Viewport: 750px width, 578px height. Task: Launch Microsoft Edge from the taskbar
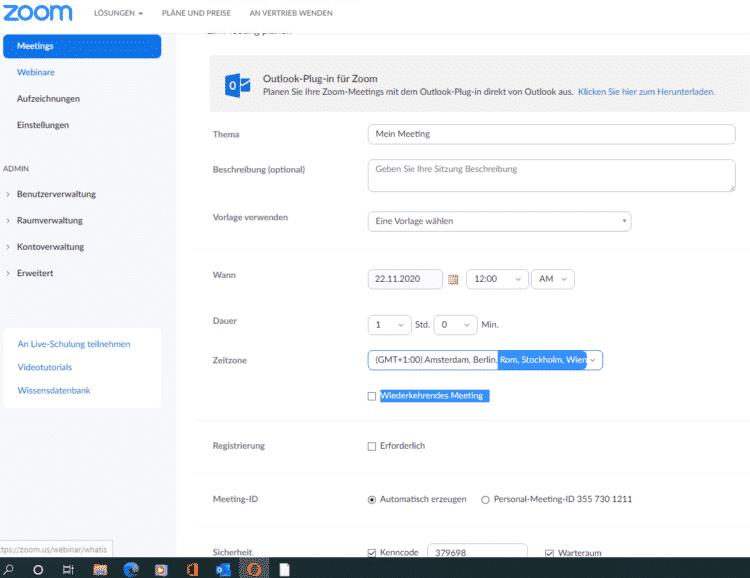click(x=131, y=569)
